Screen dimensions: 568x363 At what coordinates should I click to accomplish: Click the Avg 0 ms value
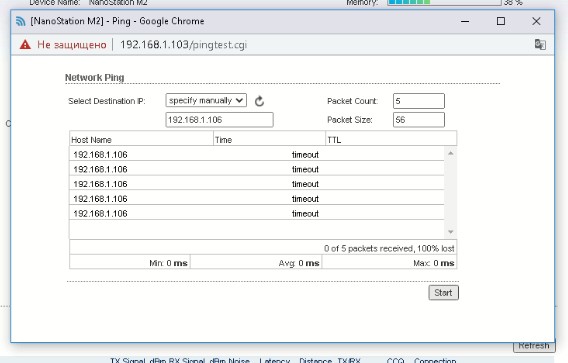tap(299, 263)
